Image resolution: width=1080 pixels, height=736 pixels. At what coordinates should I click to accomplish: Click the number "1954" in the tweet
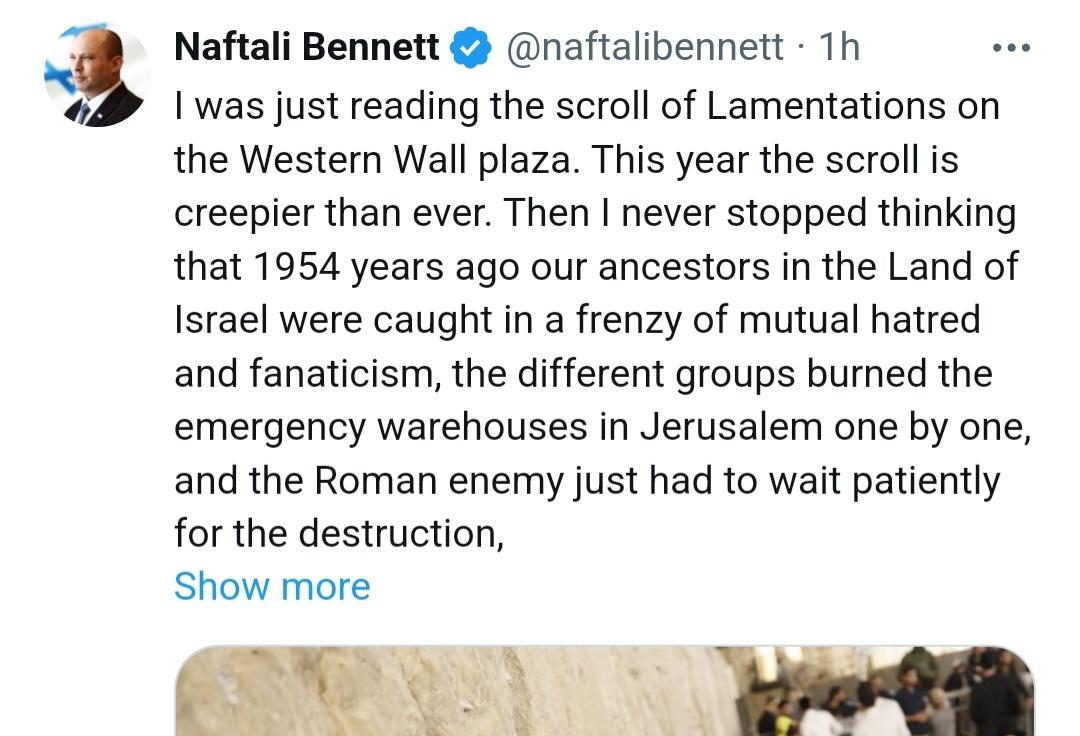(296, 266)
